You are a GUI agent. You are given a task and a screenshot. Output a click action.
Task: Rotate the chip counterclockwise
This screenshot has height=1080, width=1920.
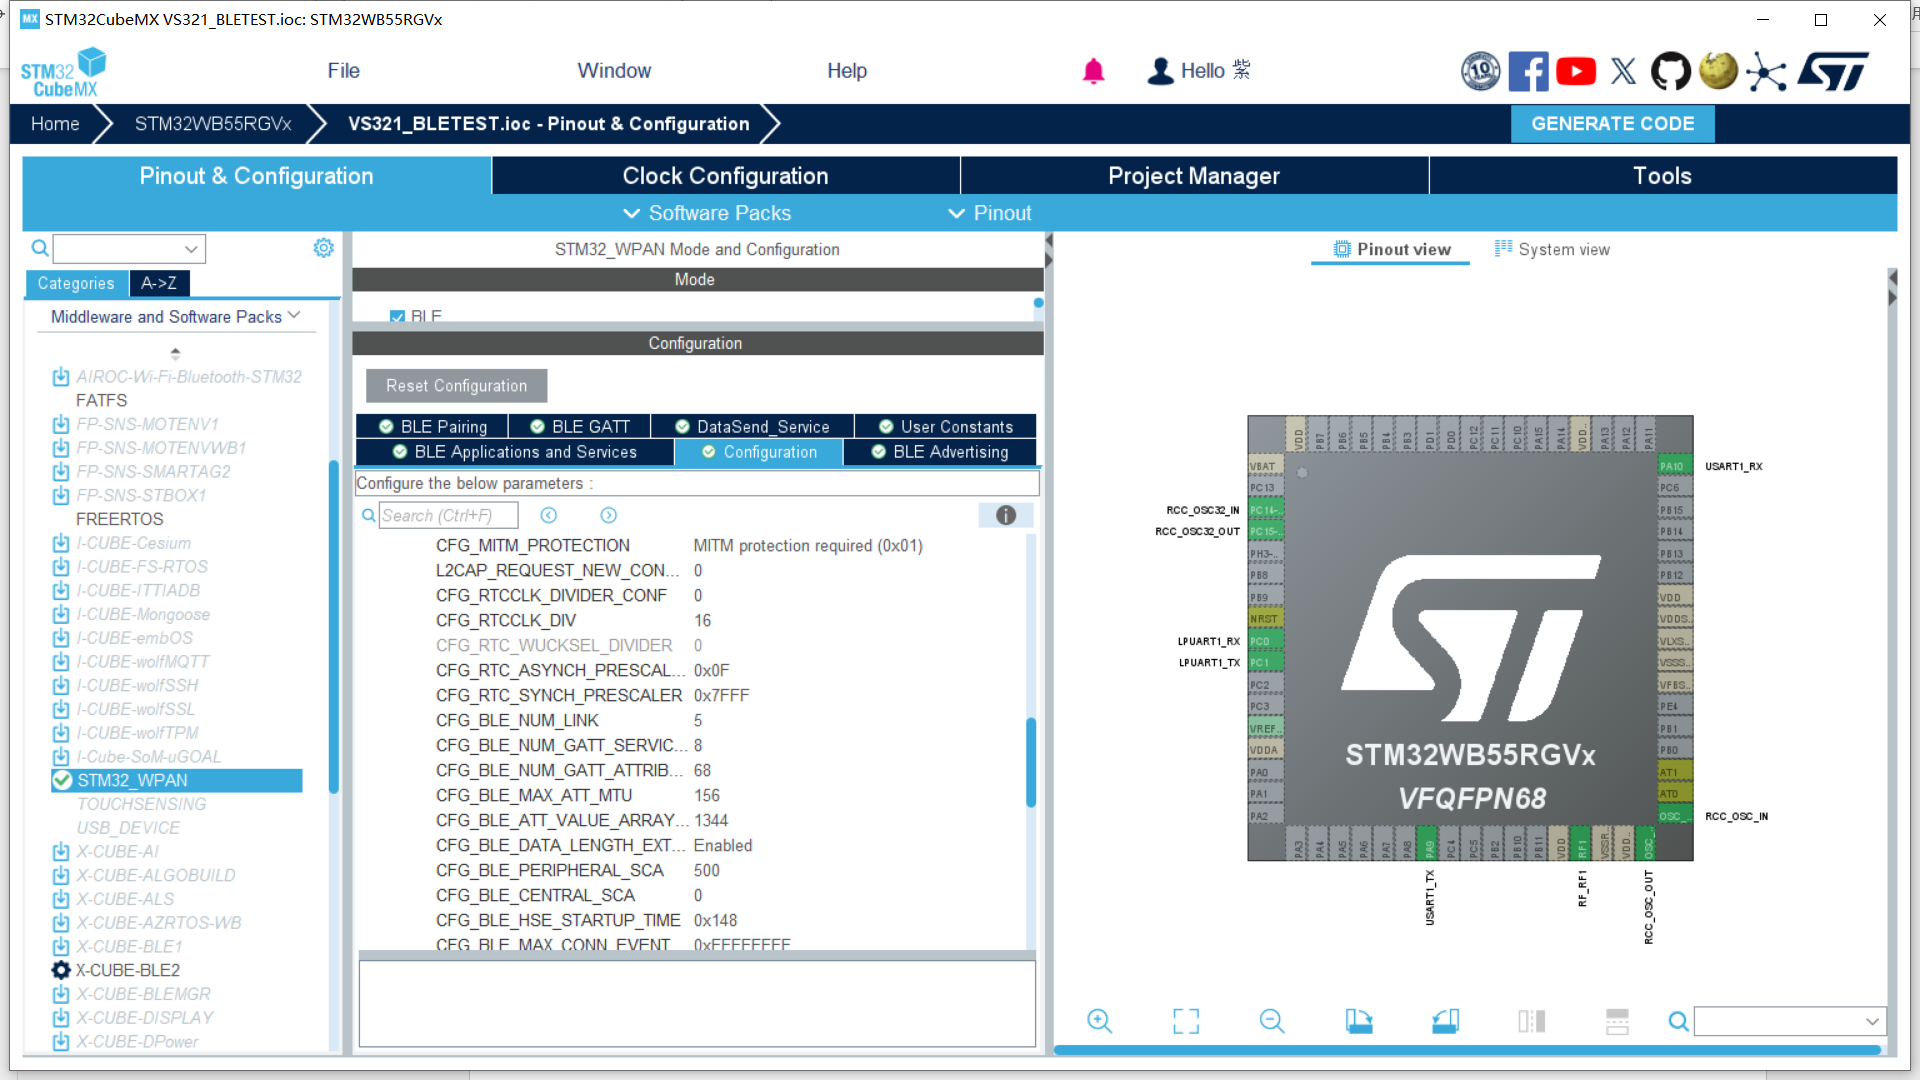coord(1446,1021)
